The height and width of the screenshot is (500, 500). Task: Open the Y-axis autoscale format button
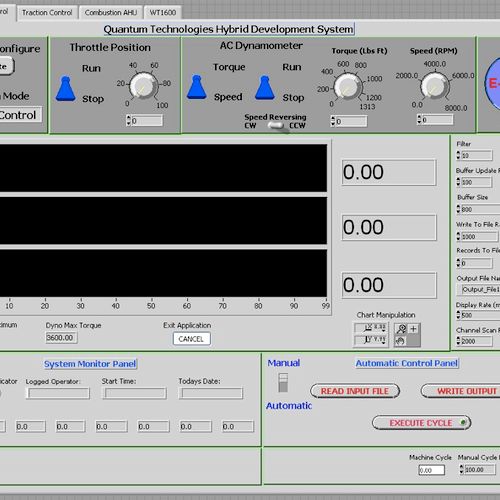371,340
